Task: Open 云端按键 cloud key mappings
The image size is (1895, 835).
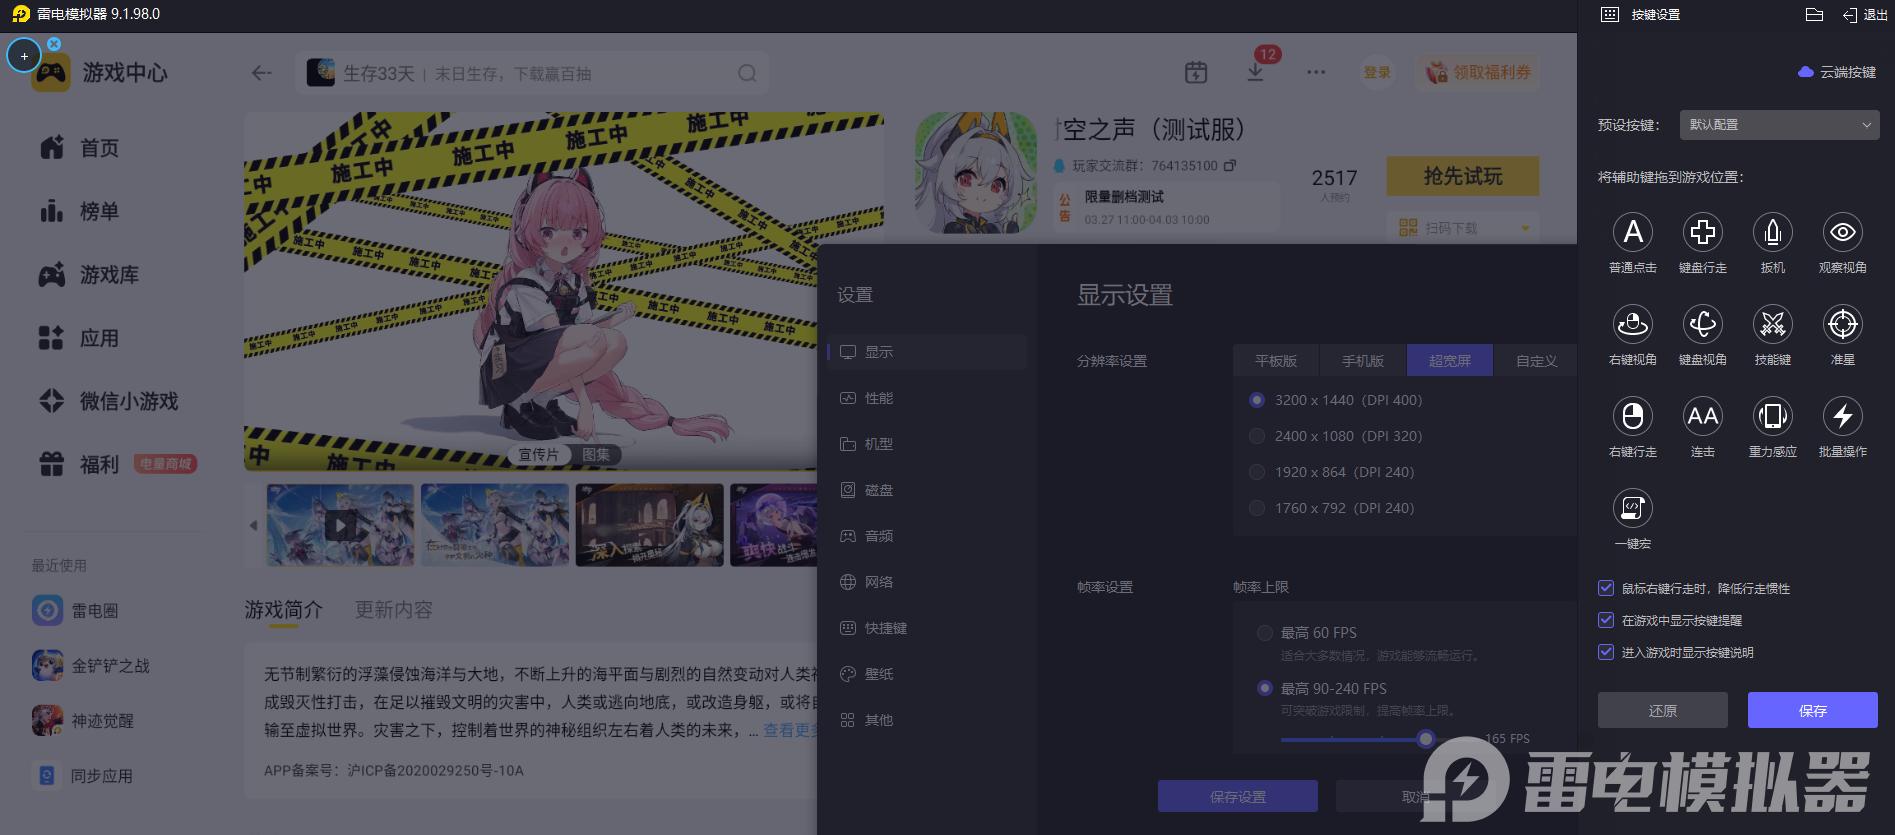Action: 1837,72
